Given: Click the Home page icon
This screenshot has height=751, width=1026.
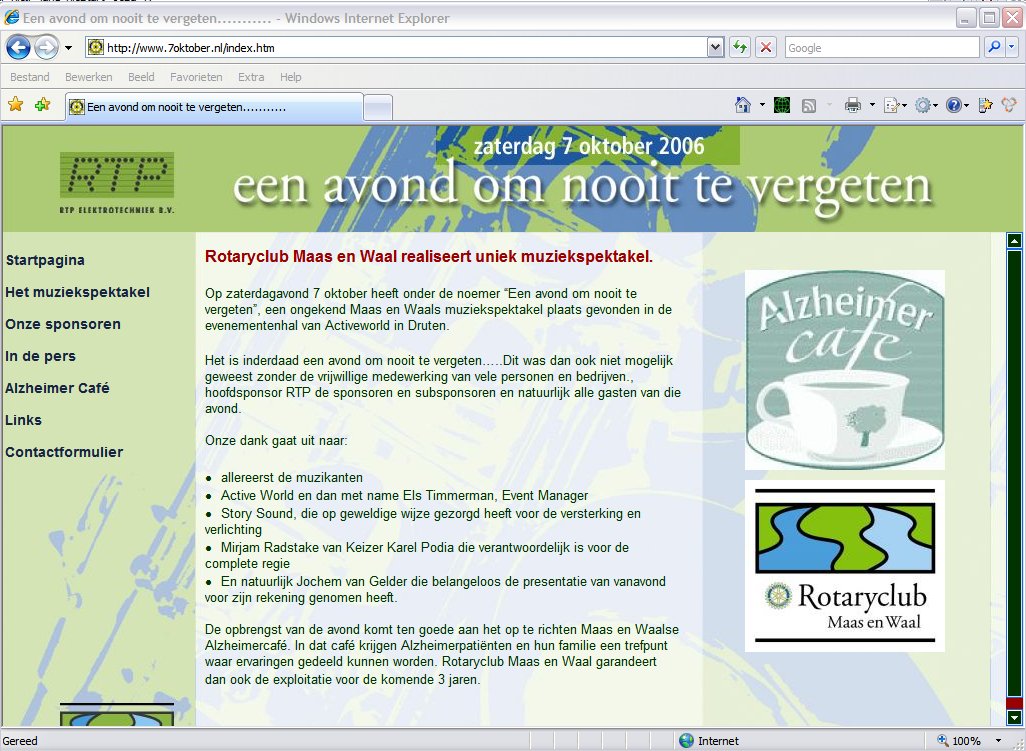Looking at the screenshot, I should click(743, 105).
